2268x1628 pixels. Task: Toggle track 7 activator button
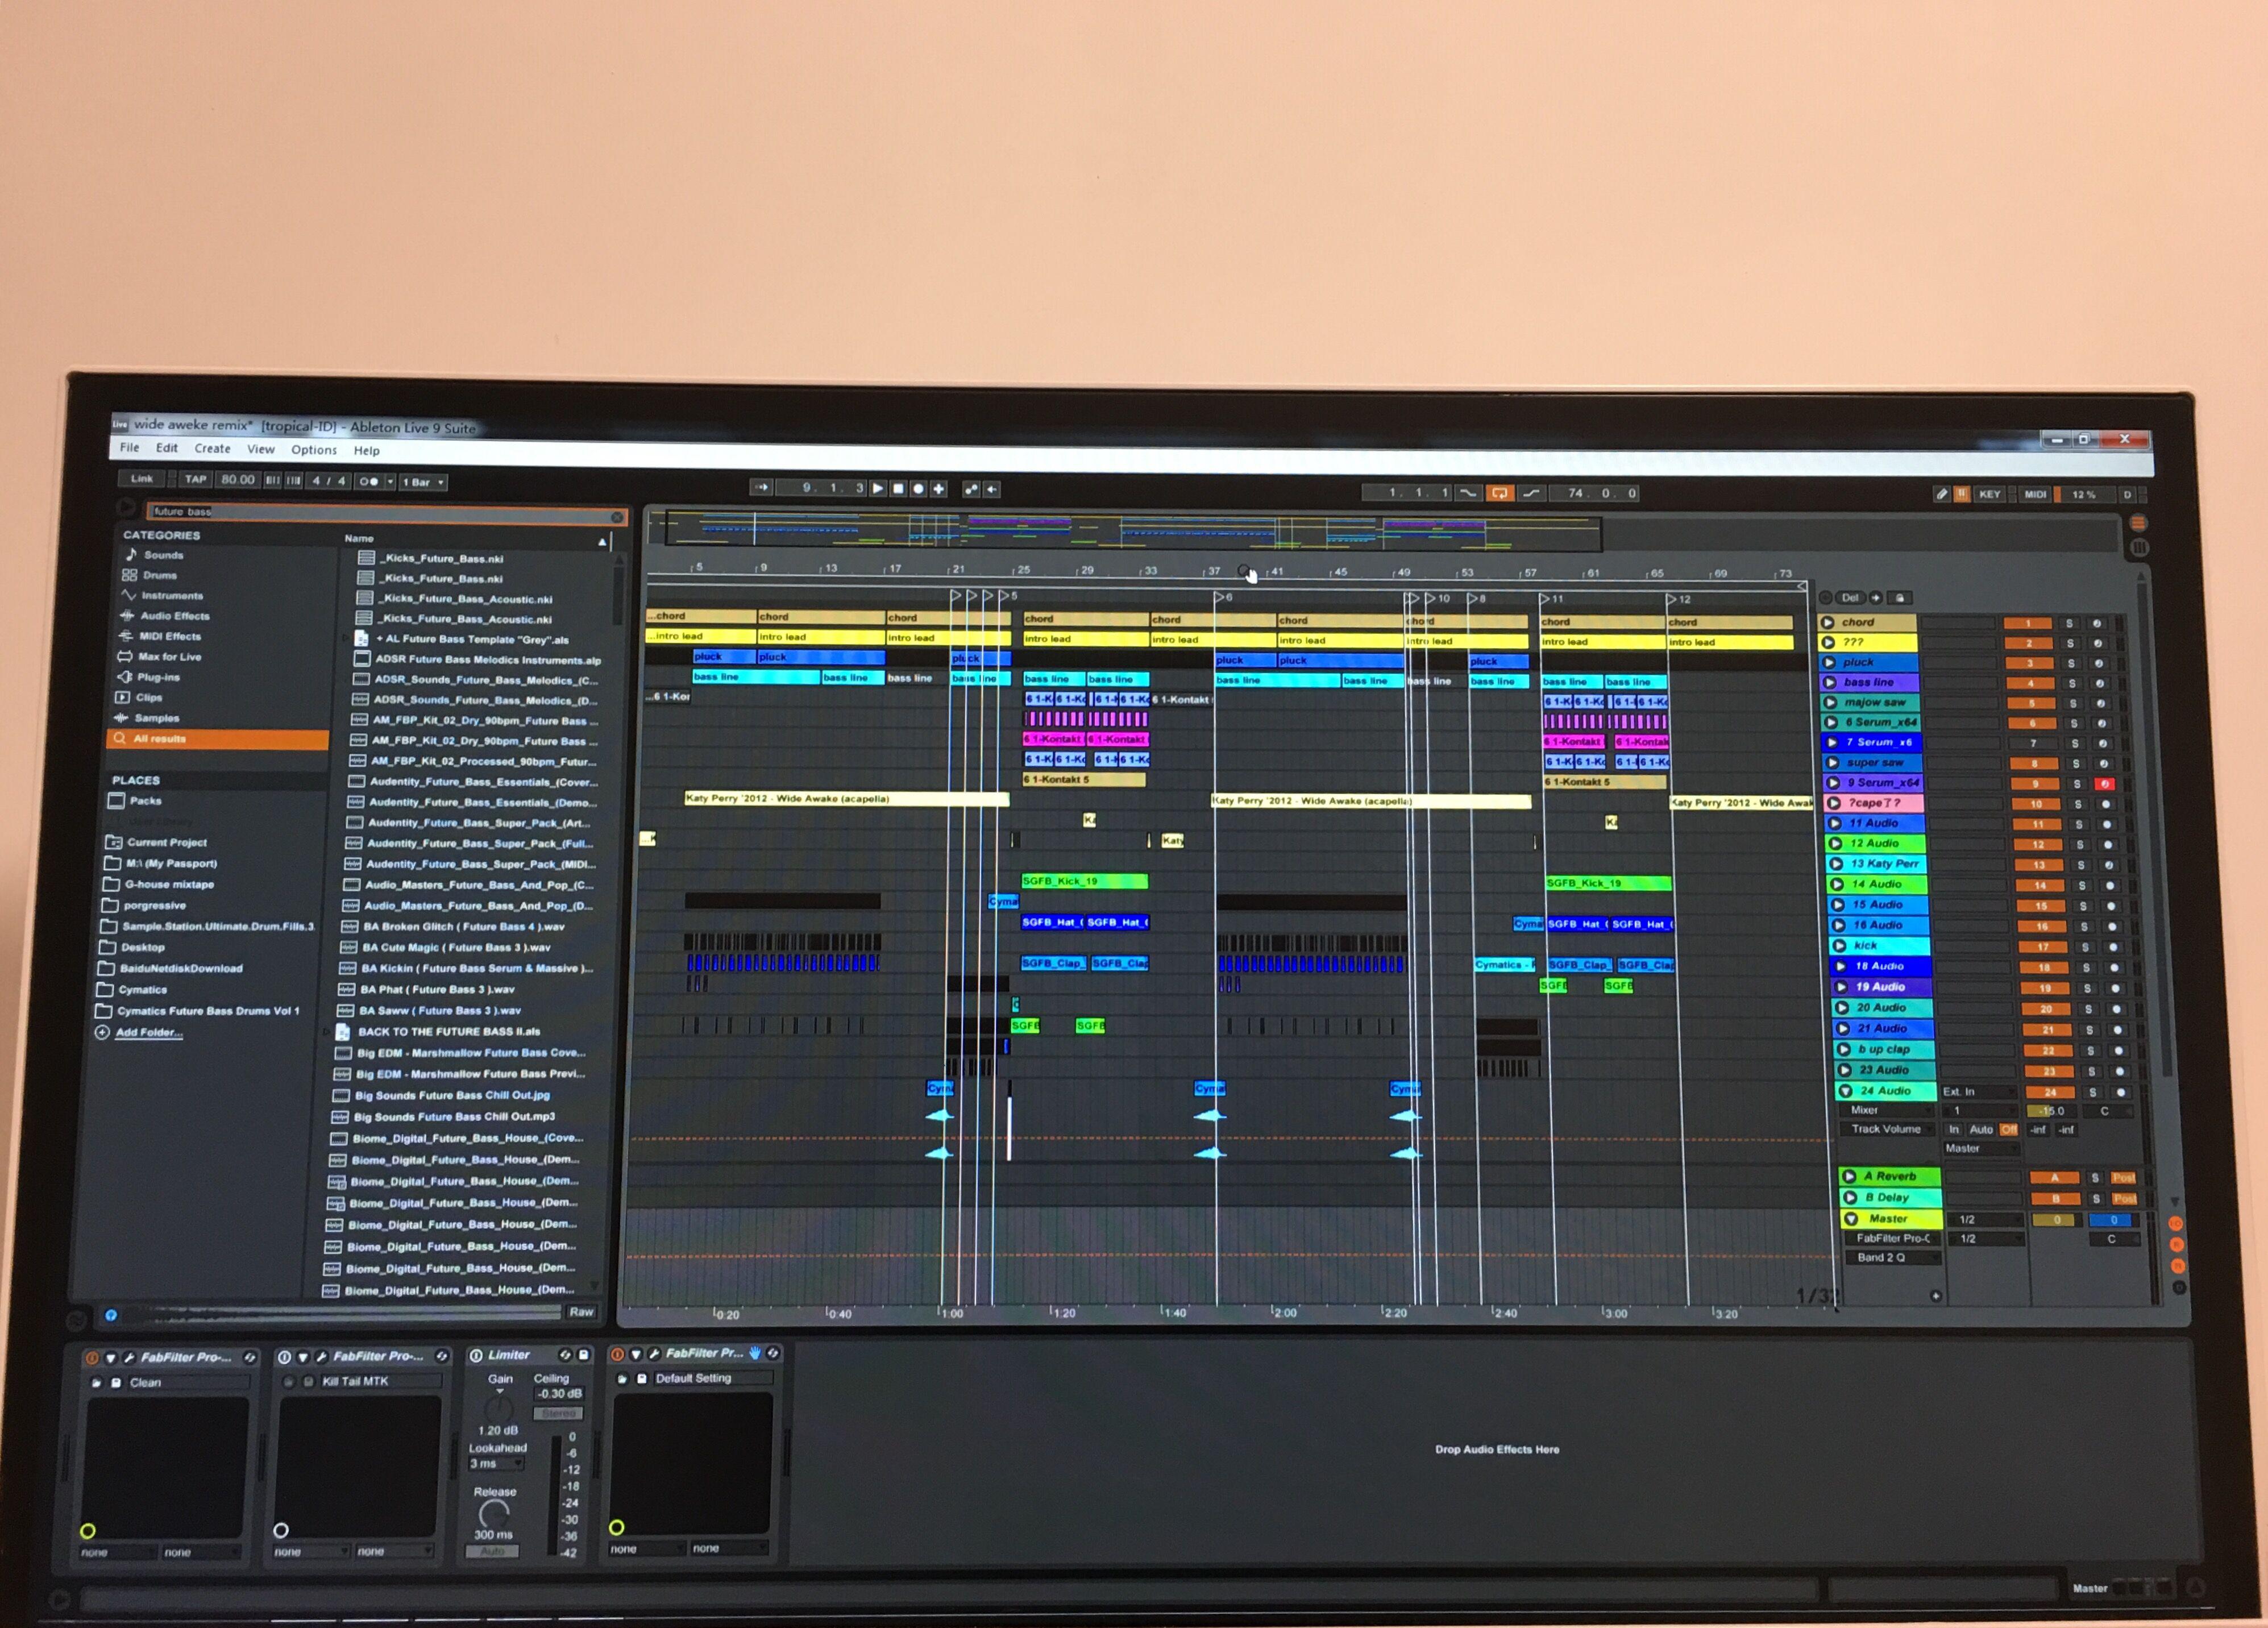[x=2033, y=743]
